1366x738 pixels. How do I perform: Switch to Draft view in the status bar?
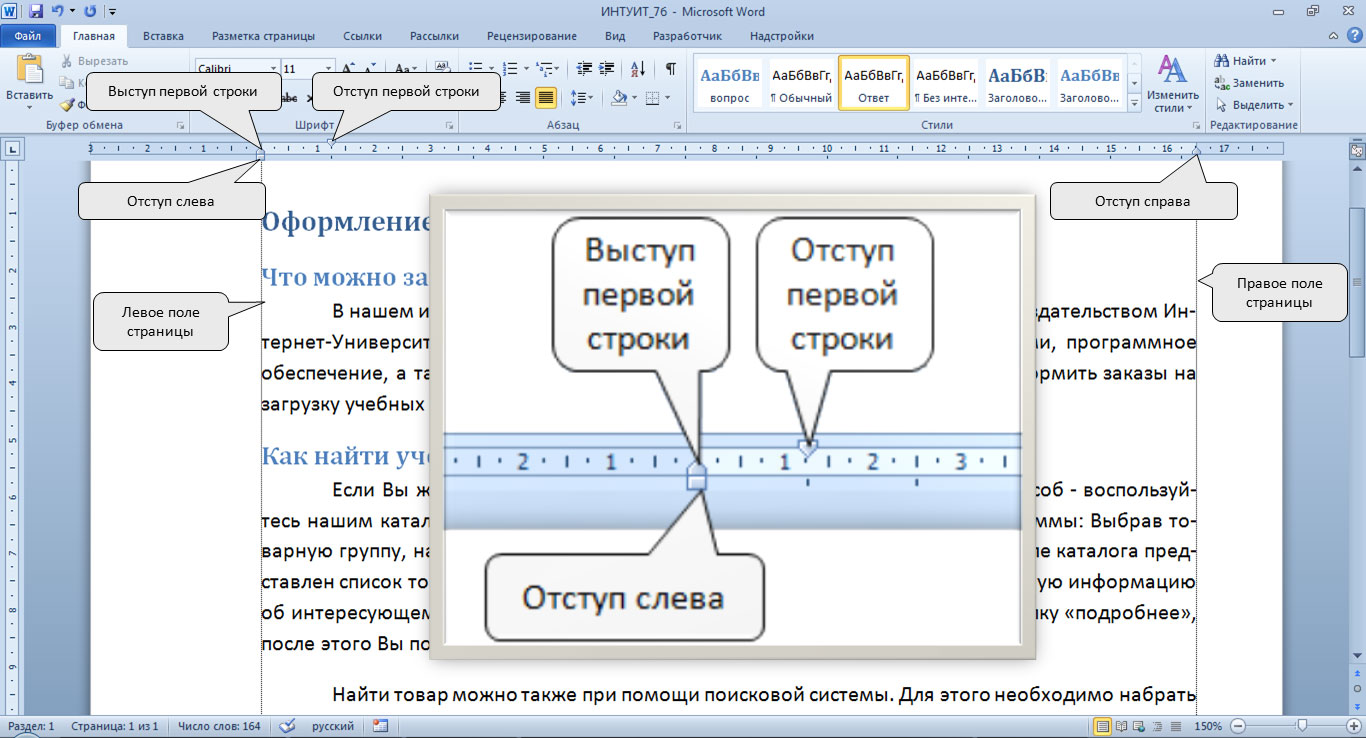point(1176,726)
